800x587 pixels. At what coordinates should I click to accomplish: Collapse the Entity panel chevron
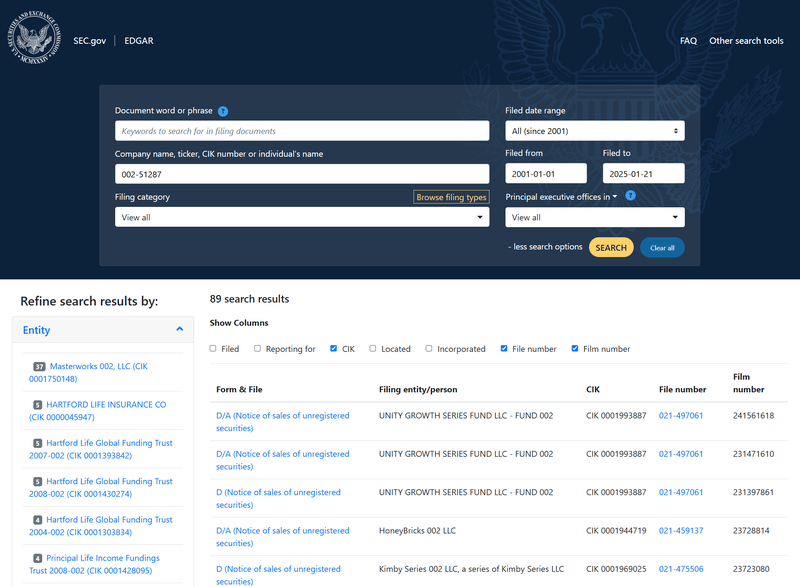(180, 329)
